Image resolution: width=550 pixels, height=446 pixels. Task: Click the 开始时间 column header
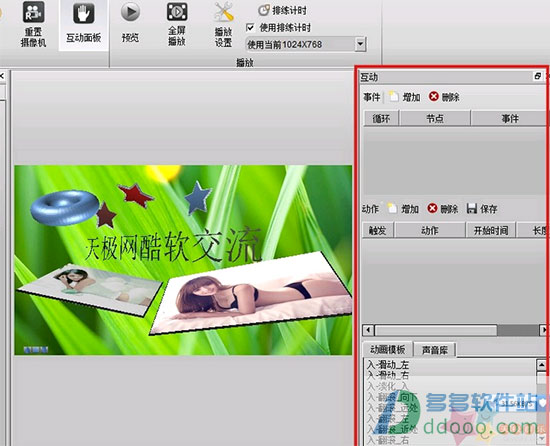point(491,230)
